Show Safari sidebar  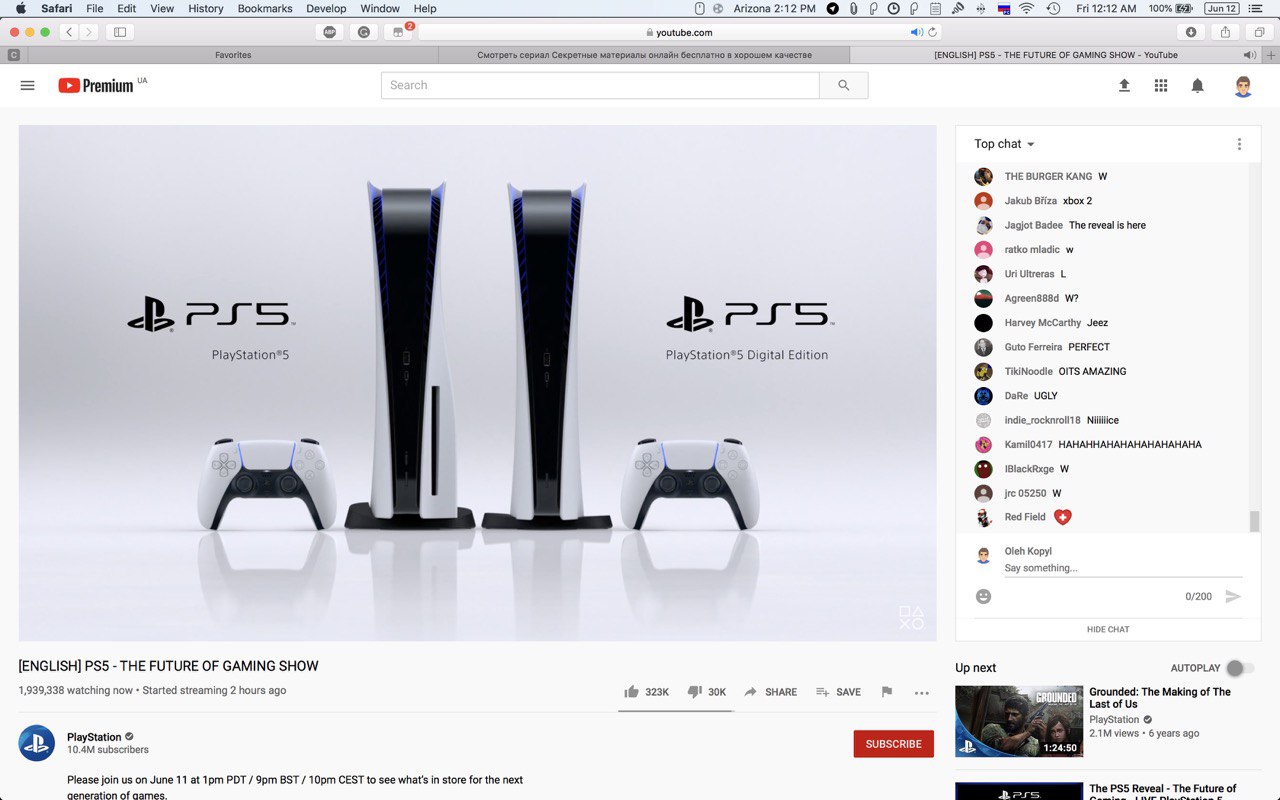tap(120, 32)
